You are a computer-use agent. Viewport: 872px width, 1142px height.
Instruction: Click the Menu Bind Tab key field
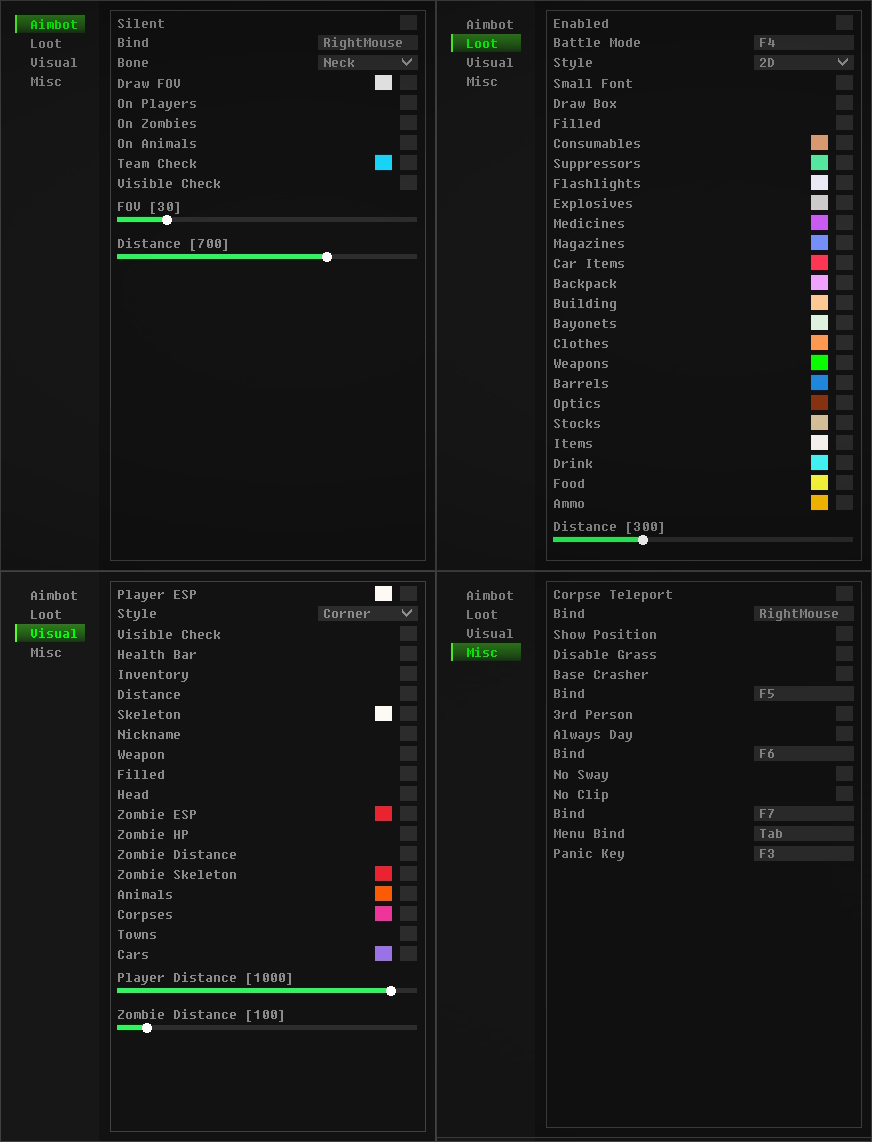[803, 834]
